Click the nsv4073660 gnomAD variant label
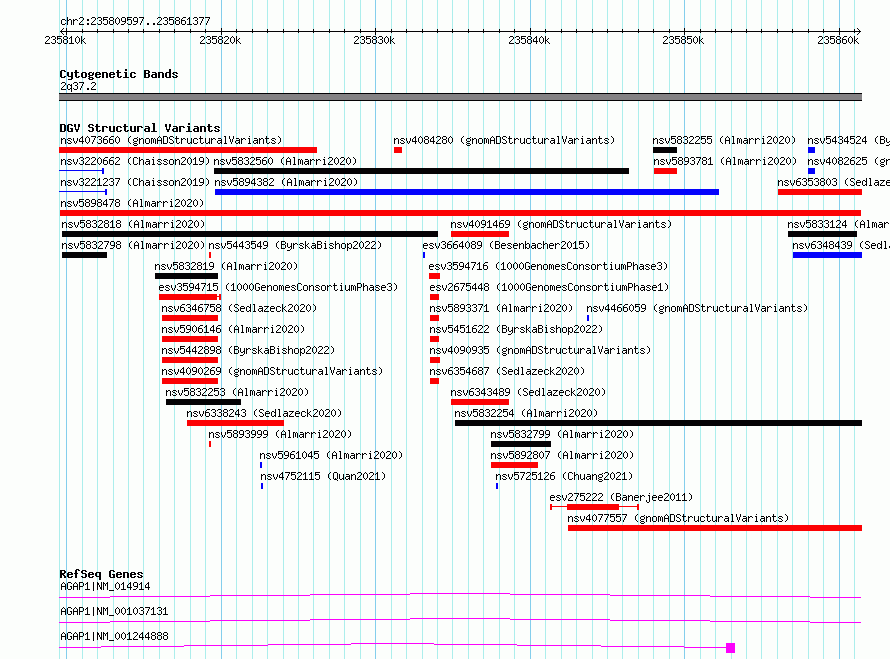The width and height of the screenshot is (890, 659). (171, 140)
